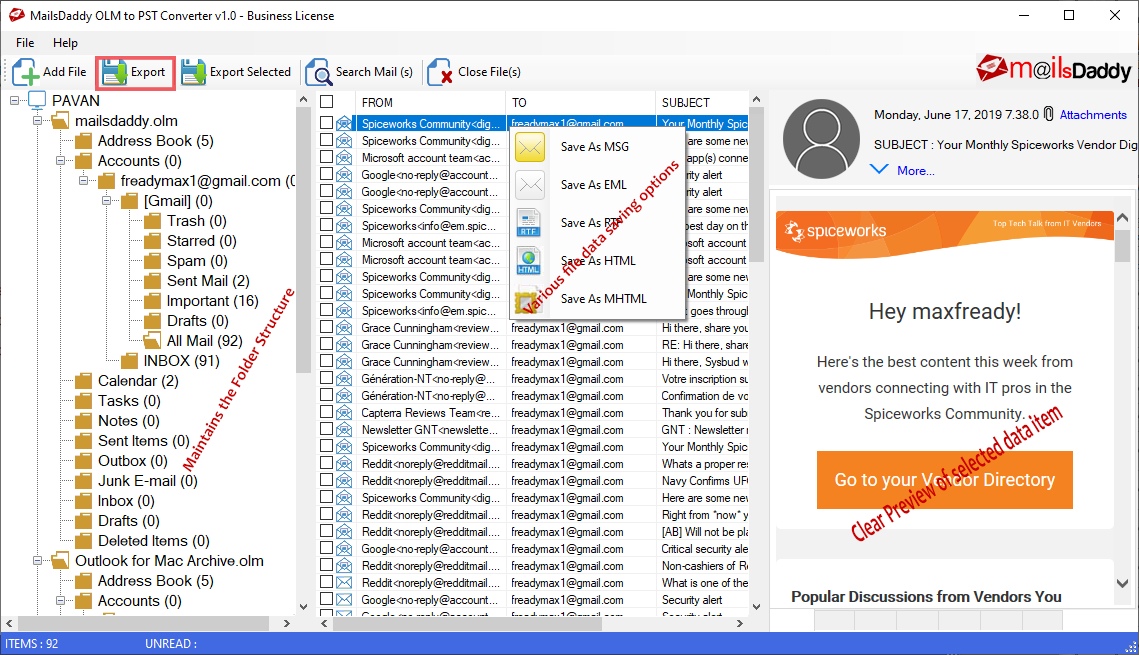The height and width of the screenshot is (655, 1139).
Task: Collapse the Accounts (0) node under mailsdaddy.olm
Action: tap(61, 161)
